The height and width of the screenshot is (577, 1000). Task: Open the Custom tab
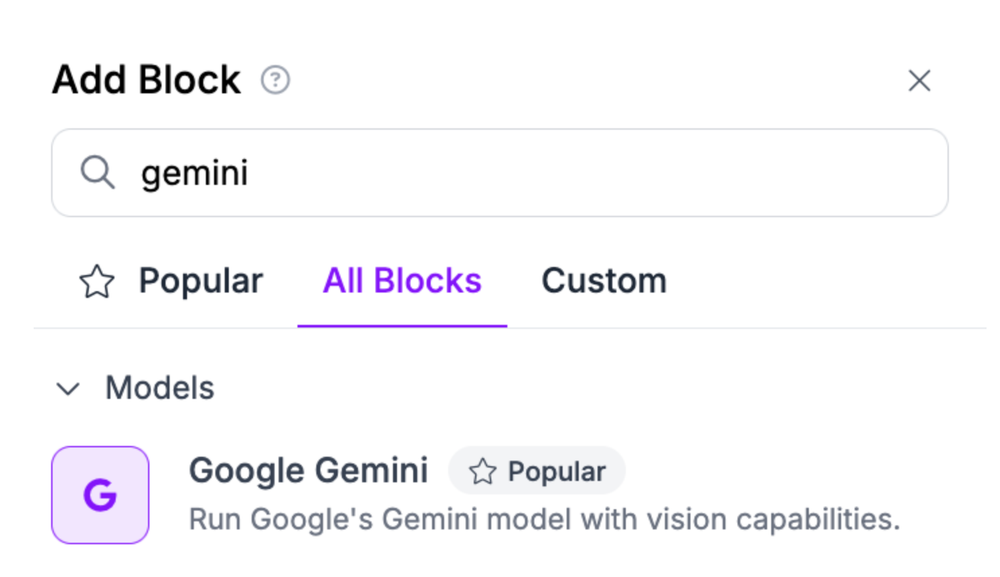603,281
